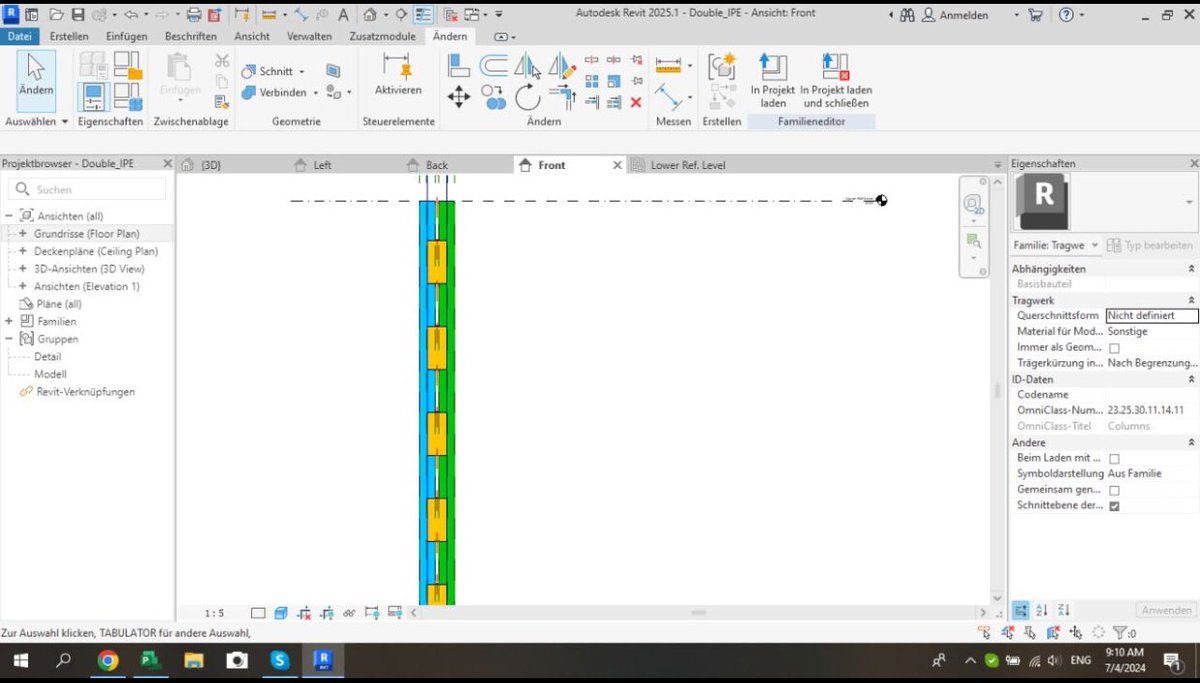Toggle Thin Lines icon in quick access toolbar

point(424,15)
